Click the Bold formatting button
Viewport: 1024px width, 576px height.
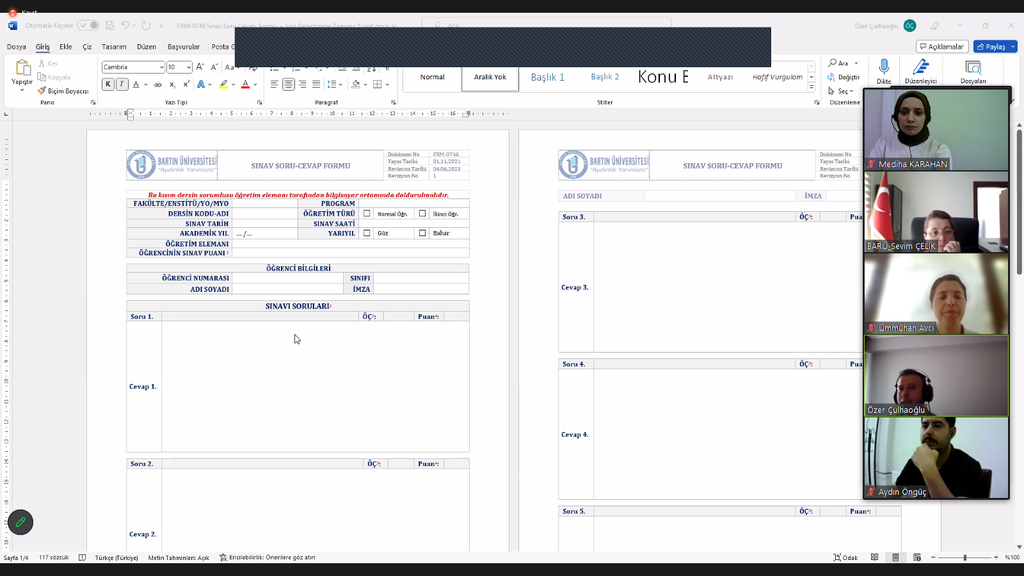tap(108, 85)
